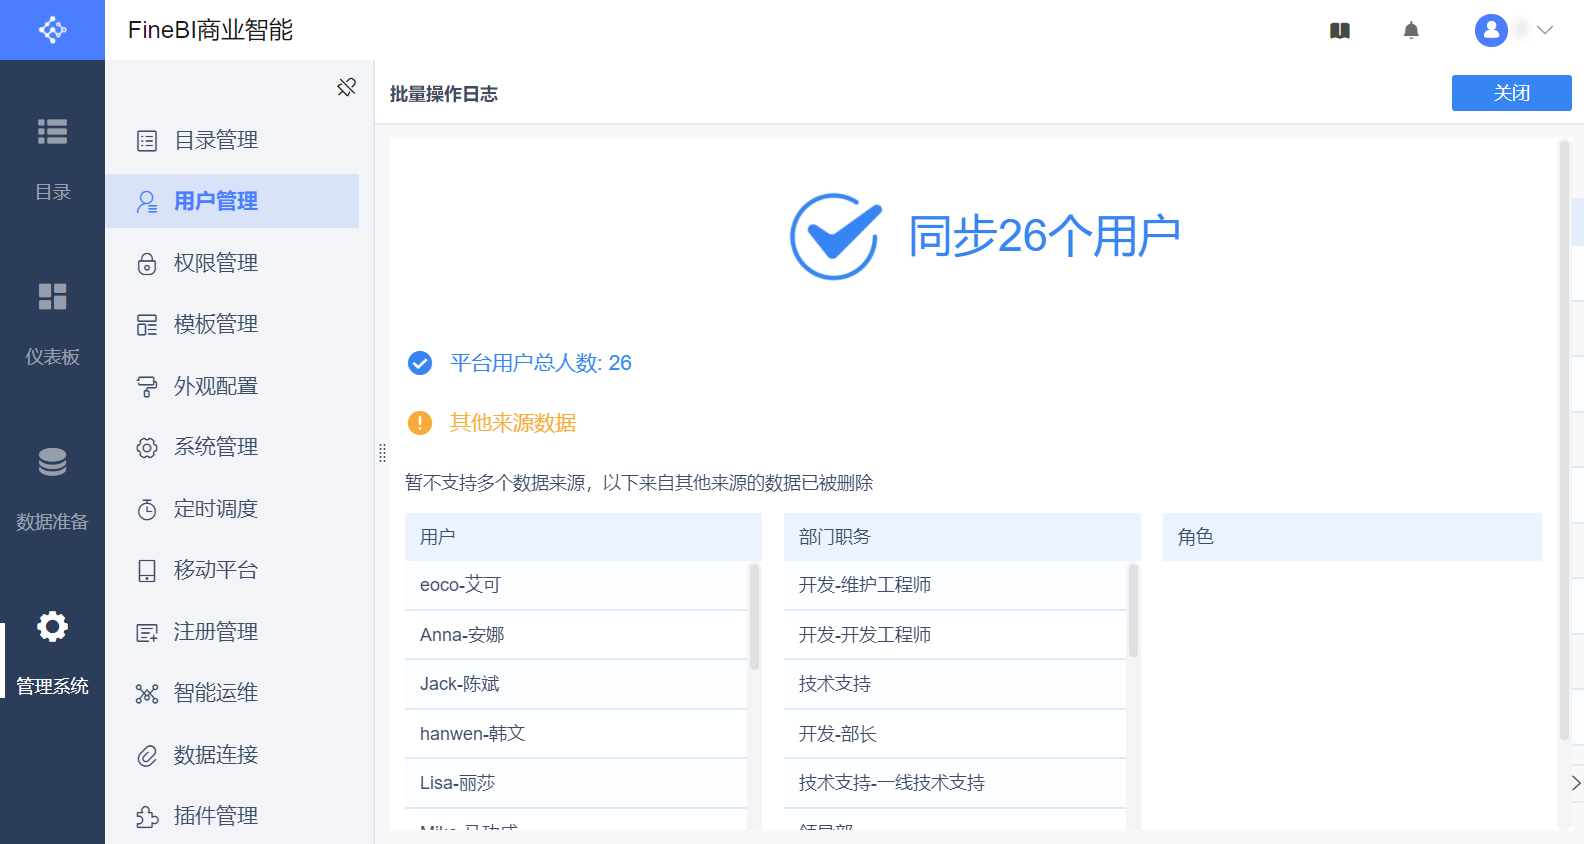Open 系统管理 menu item
Viewport: 1584px width, 844px height.
point(216,447)
